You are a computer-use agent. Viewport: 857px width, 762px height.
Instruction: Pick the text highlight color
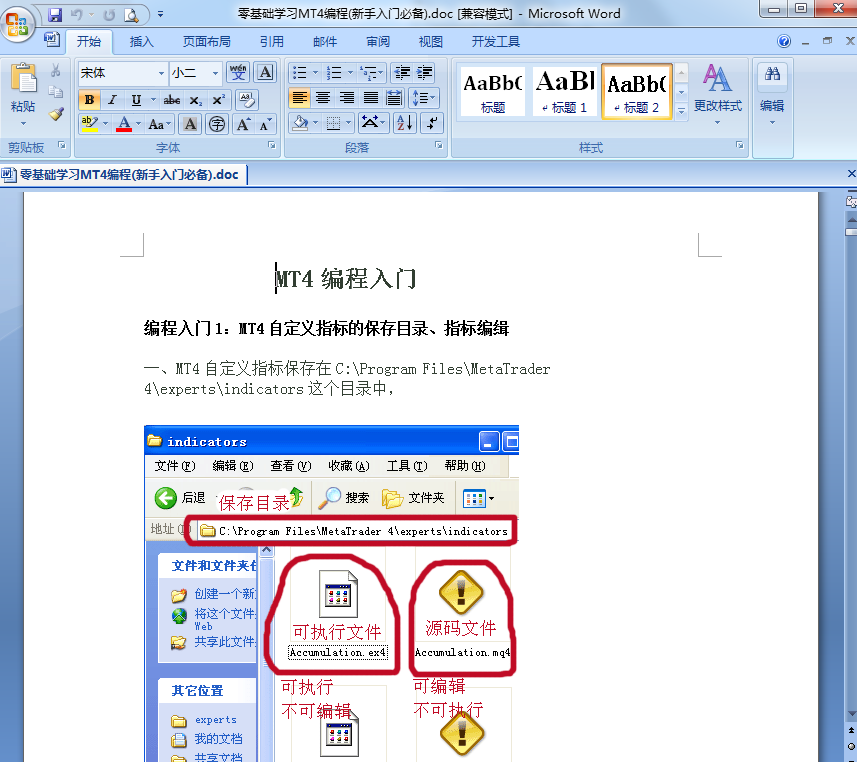[89, 124]
